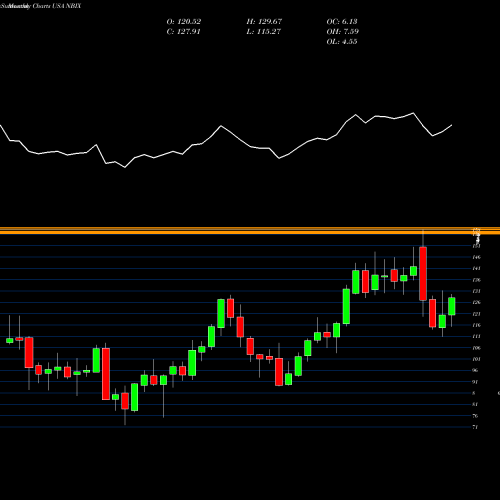Click the 136 price axis label
The width and height of the screenshot is (500, 500).
tap(476, 280)
